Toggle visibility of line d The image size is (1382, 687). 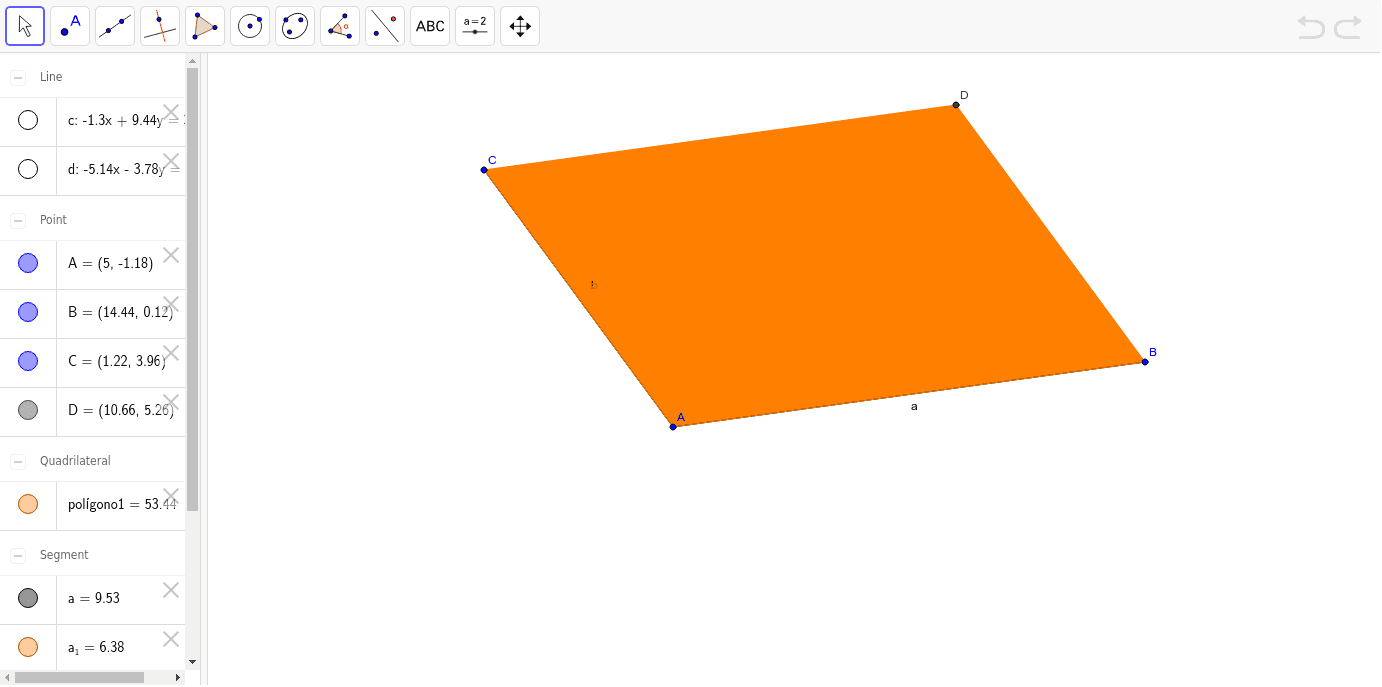28,169
